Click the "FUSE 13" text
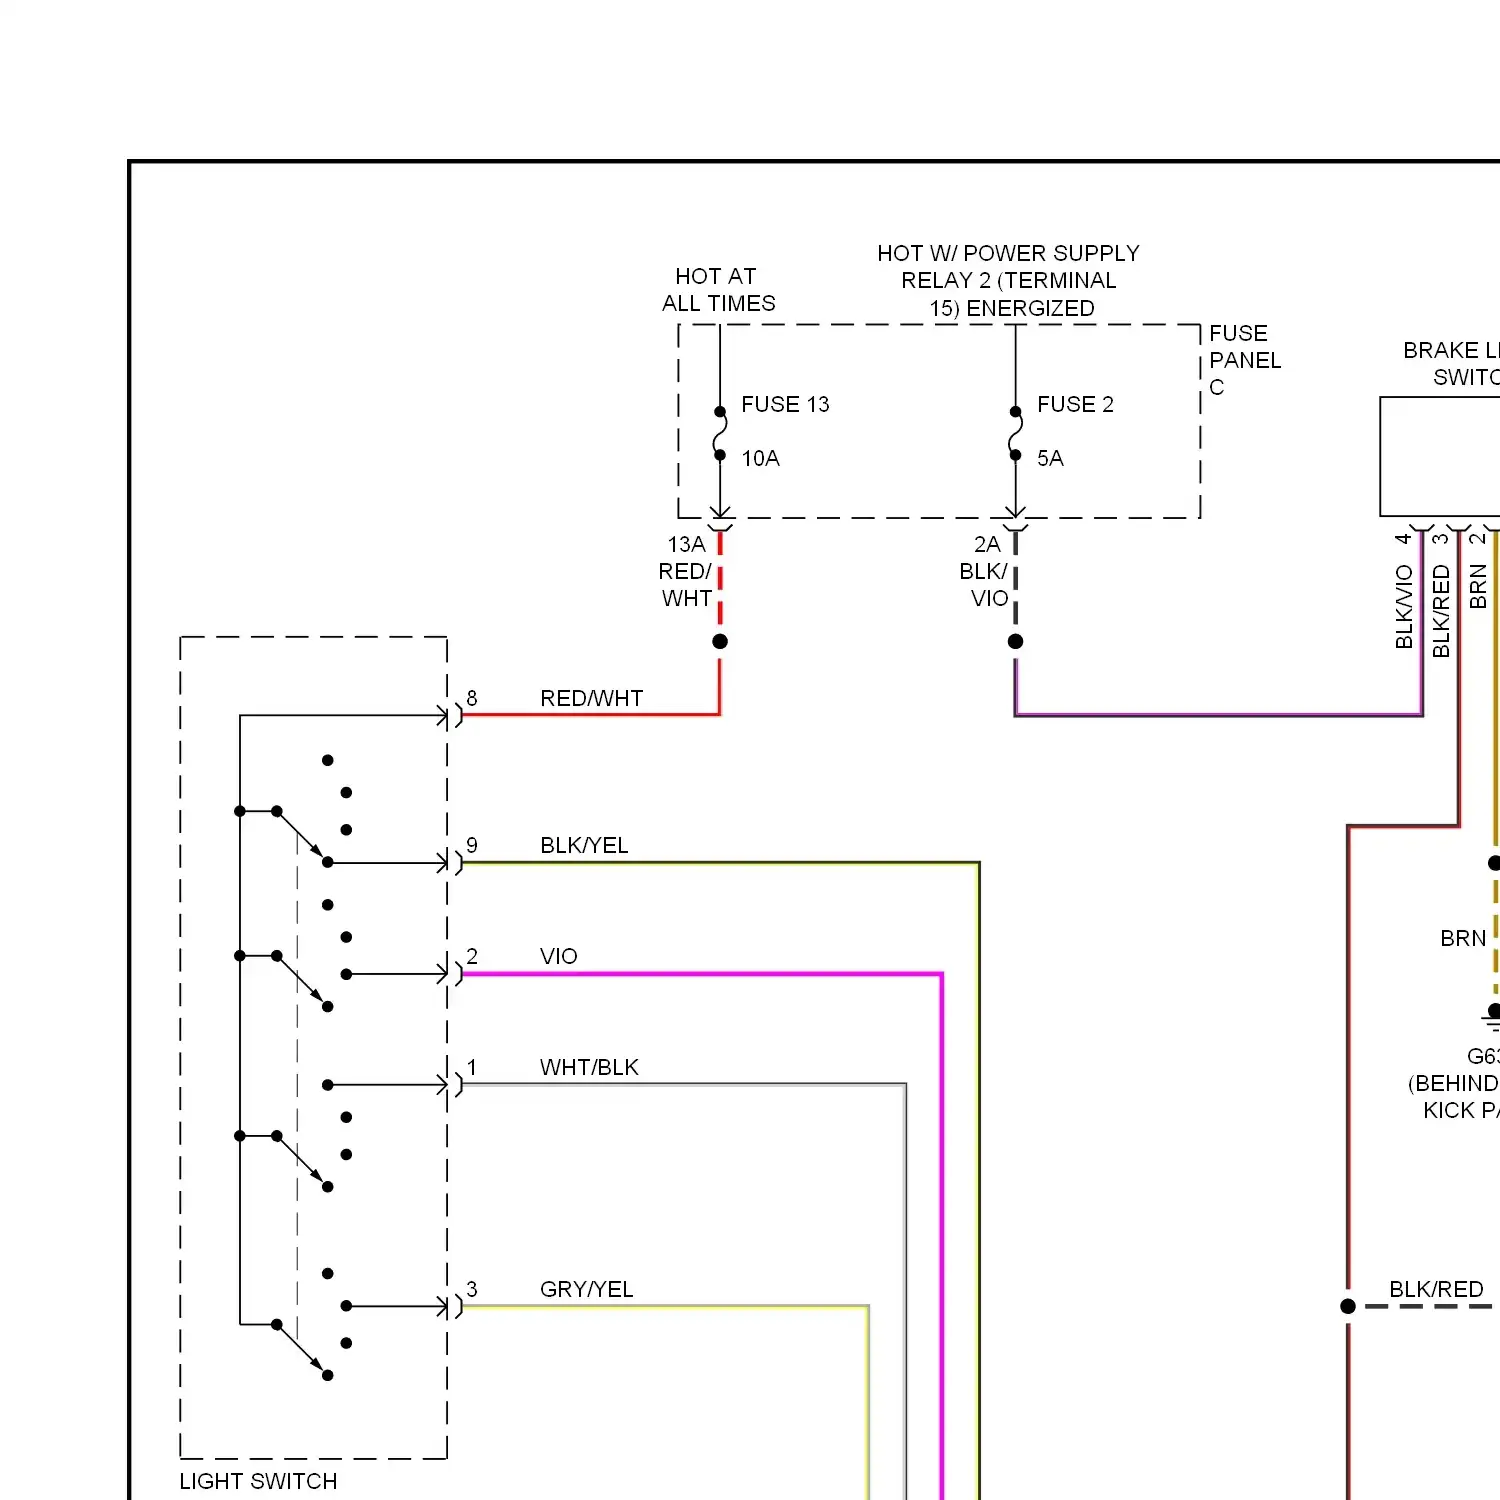Viewport: 1500px width, 1500px height. coord(785,404)
